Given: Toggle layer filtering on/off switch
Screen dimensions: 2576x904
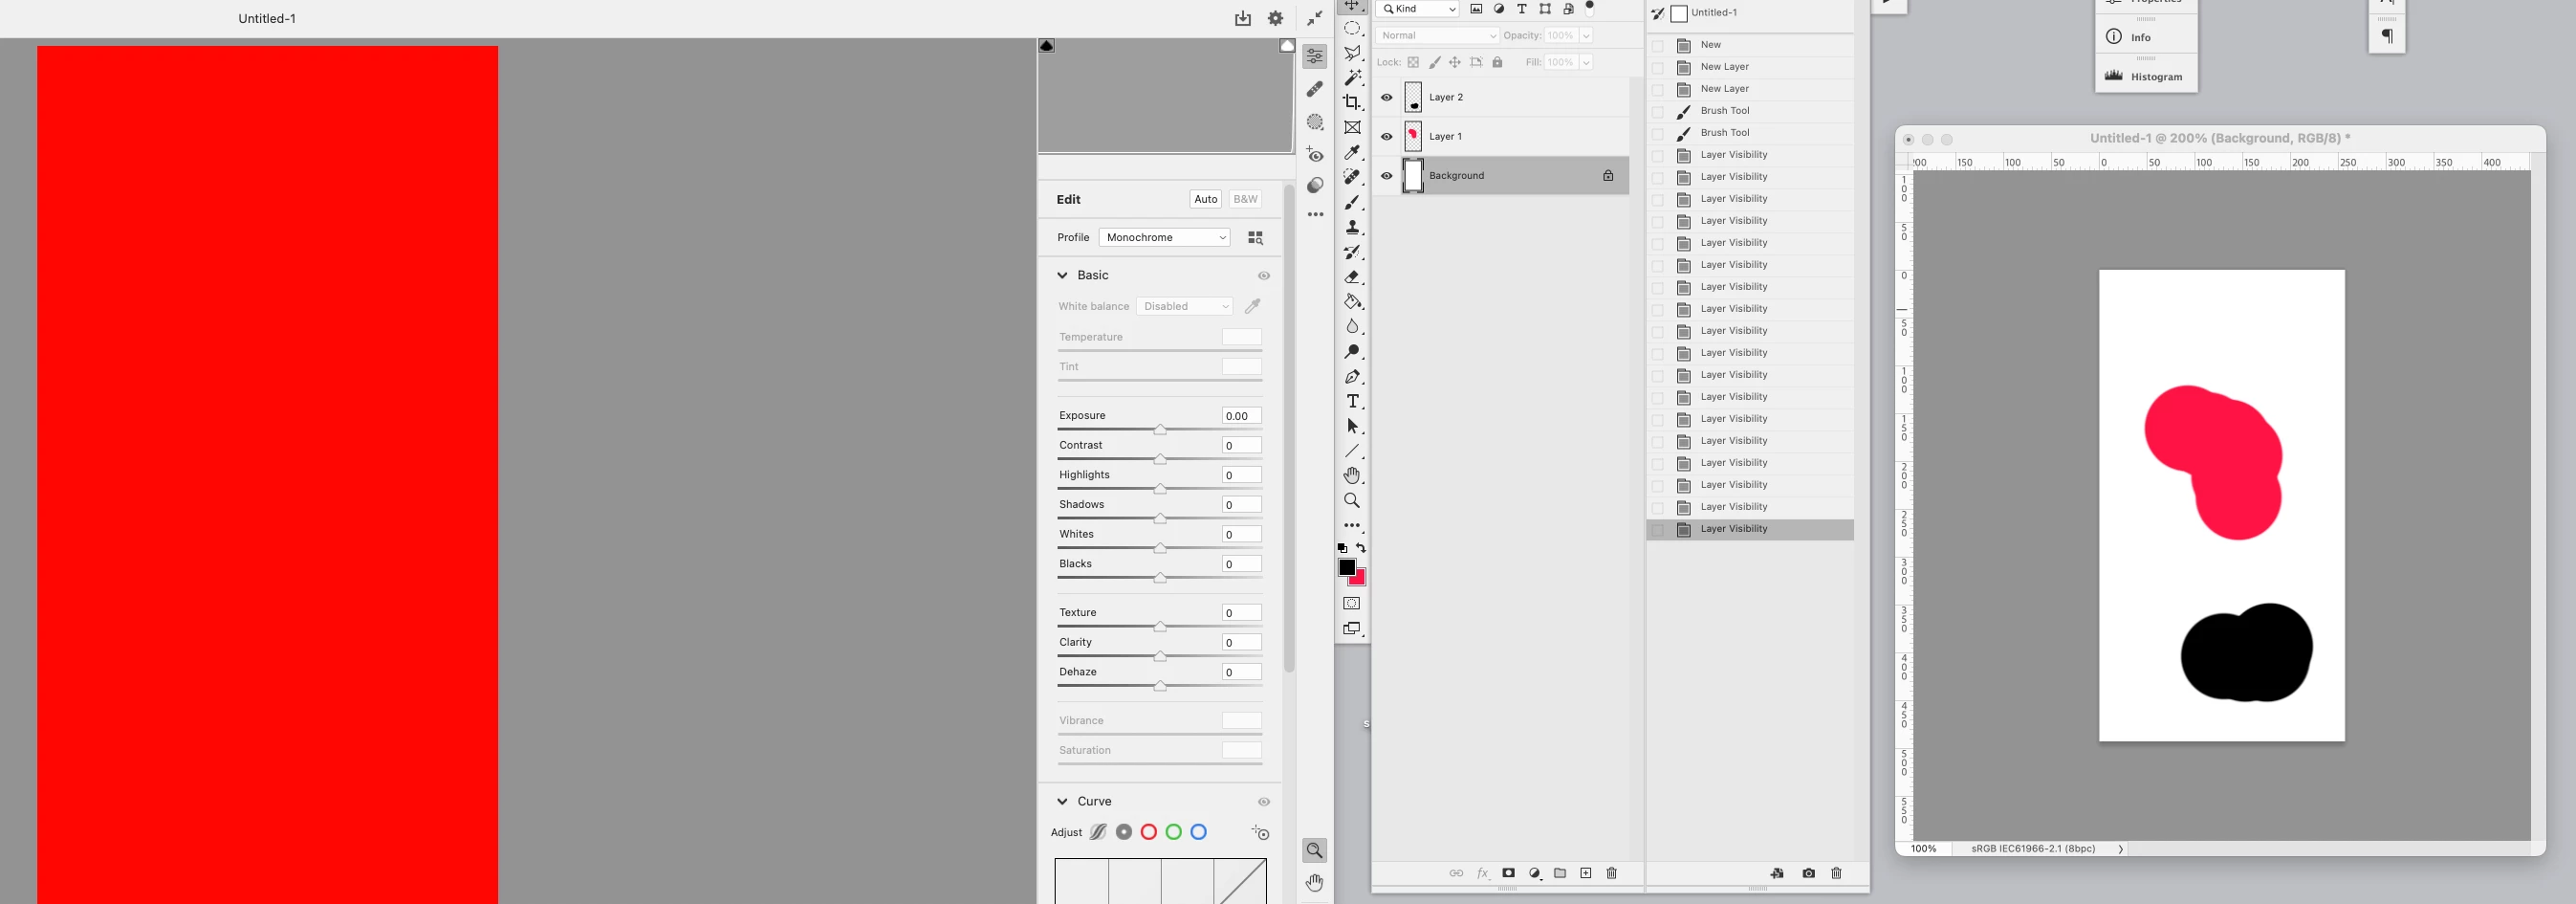Looking at the screenshot, I should [1589, 7].
